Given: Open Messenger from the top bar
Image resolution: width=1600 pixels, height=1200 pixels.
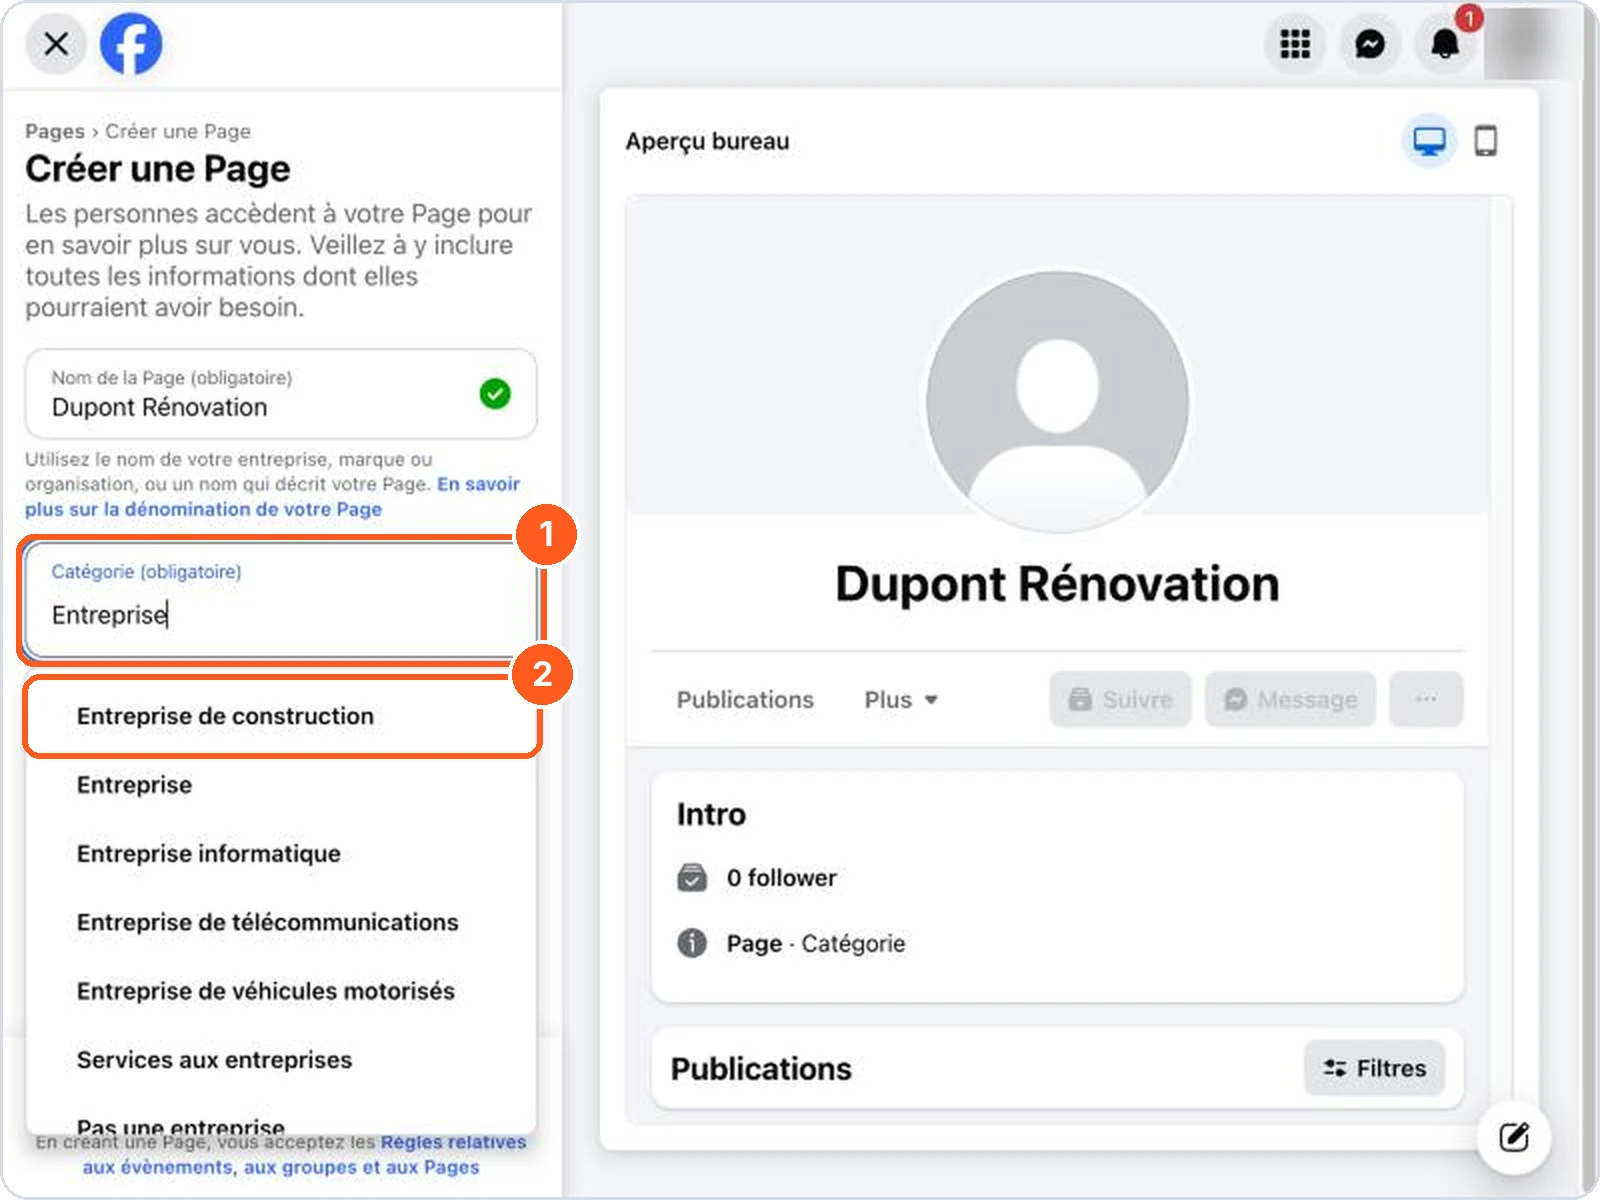Looking at the screenshot, I should click(1370, 44).
